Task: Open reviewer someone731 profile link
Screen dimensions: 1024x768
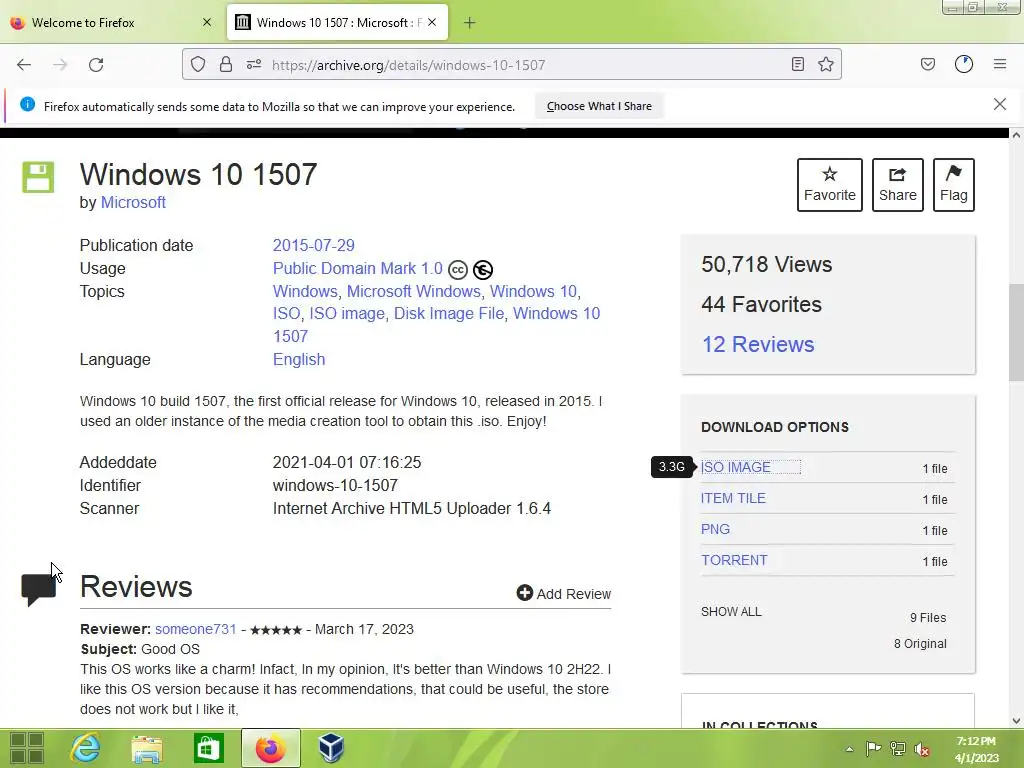Action: point(195,629)
